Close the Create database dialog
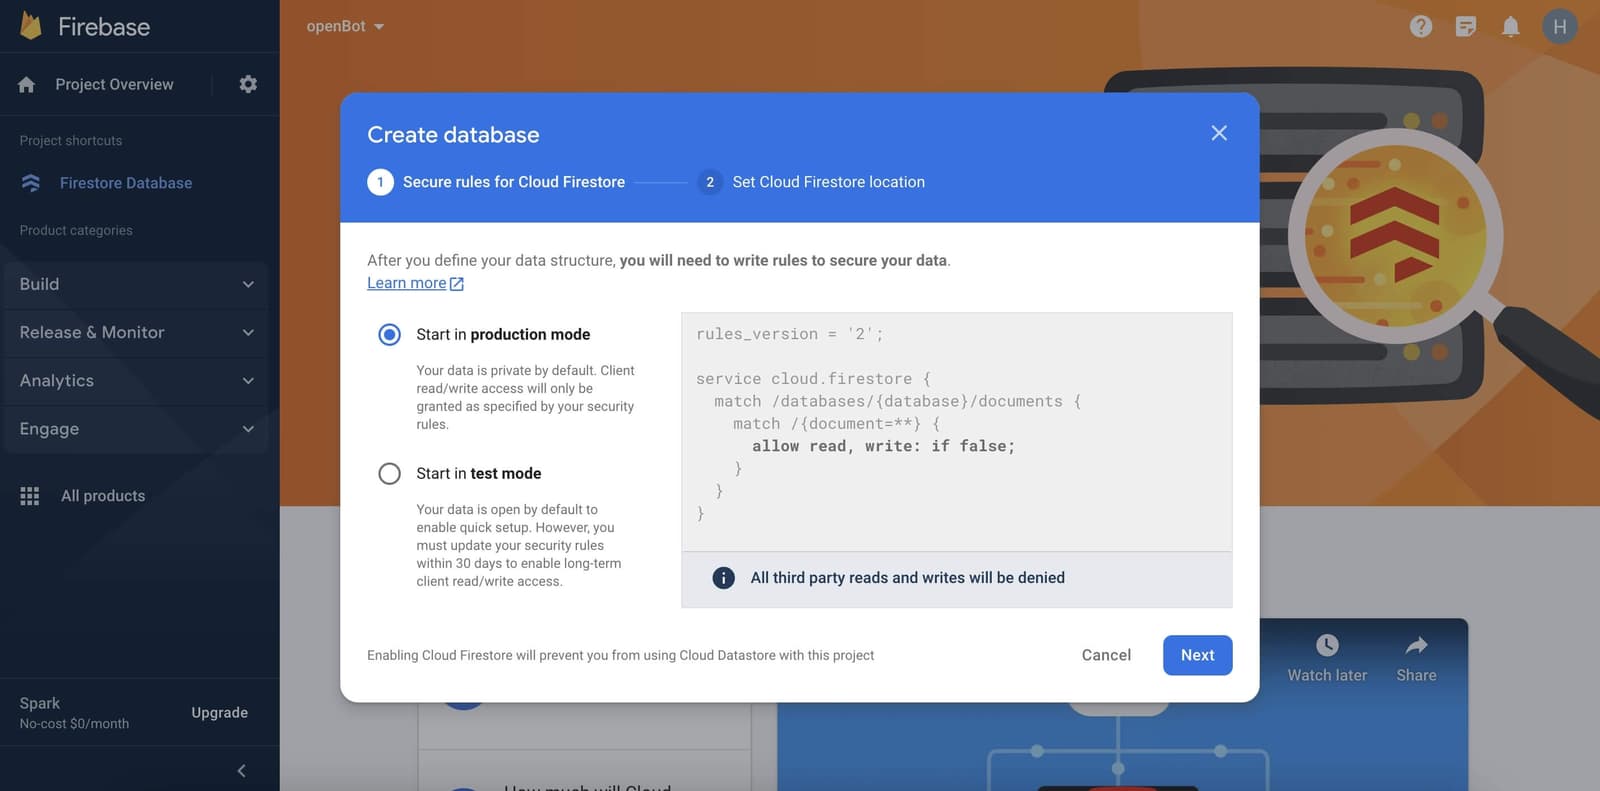 [1219, 133]
